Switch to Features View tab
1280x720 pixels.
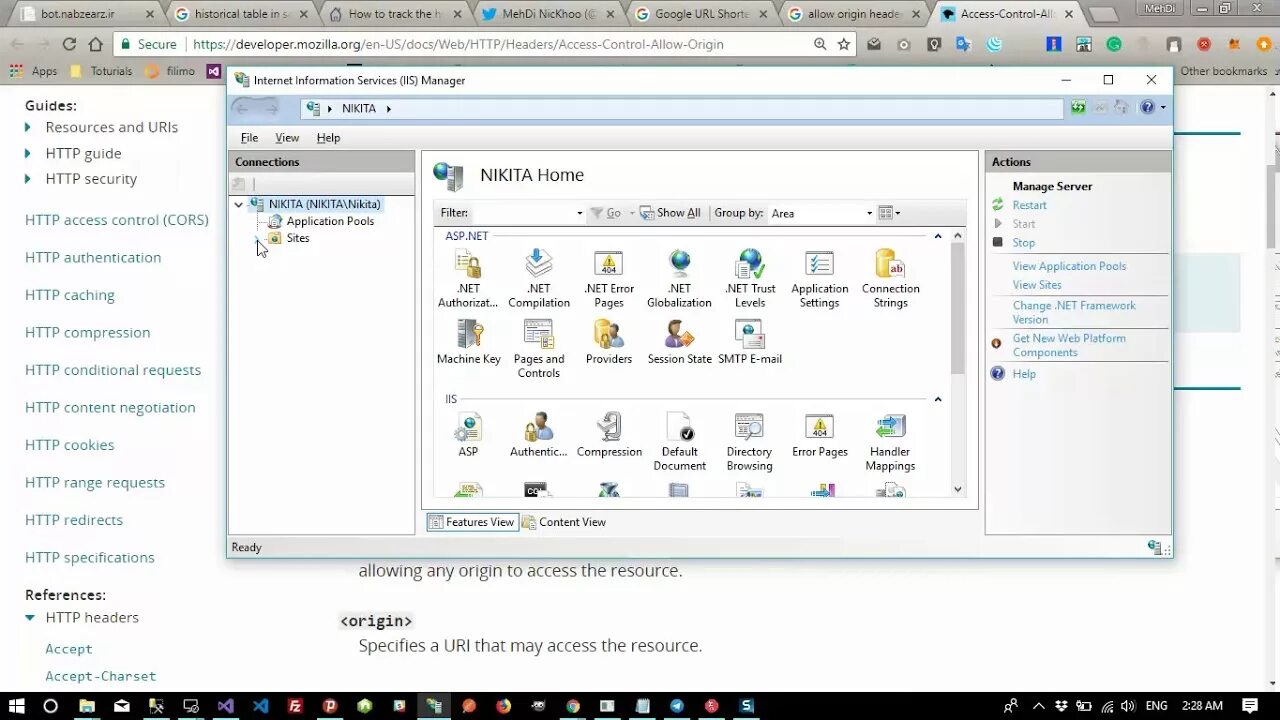point(472,522)
